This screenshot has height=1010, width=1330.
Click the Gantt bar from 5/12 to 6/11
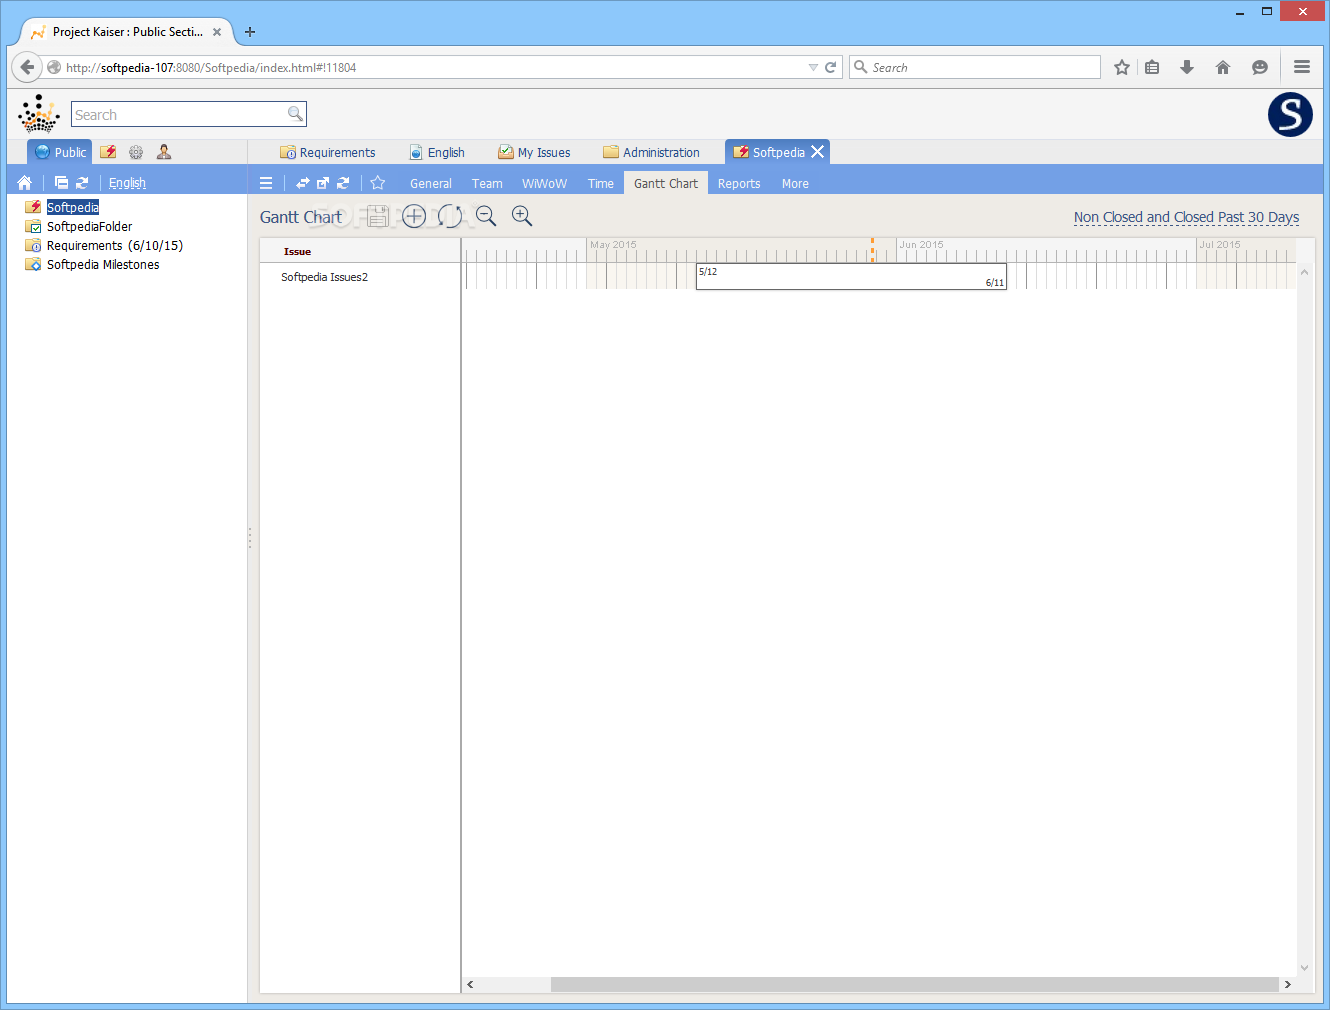click(851, 277)
